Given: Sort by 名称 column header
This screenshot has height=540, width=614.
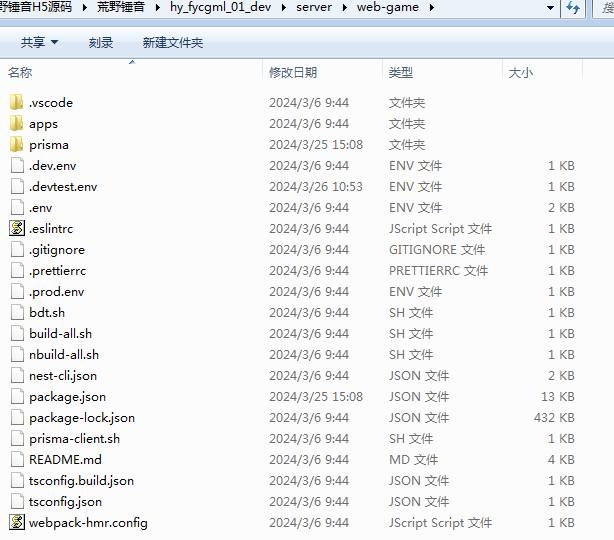Looking at the screenshot, I should pos(20,73).
